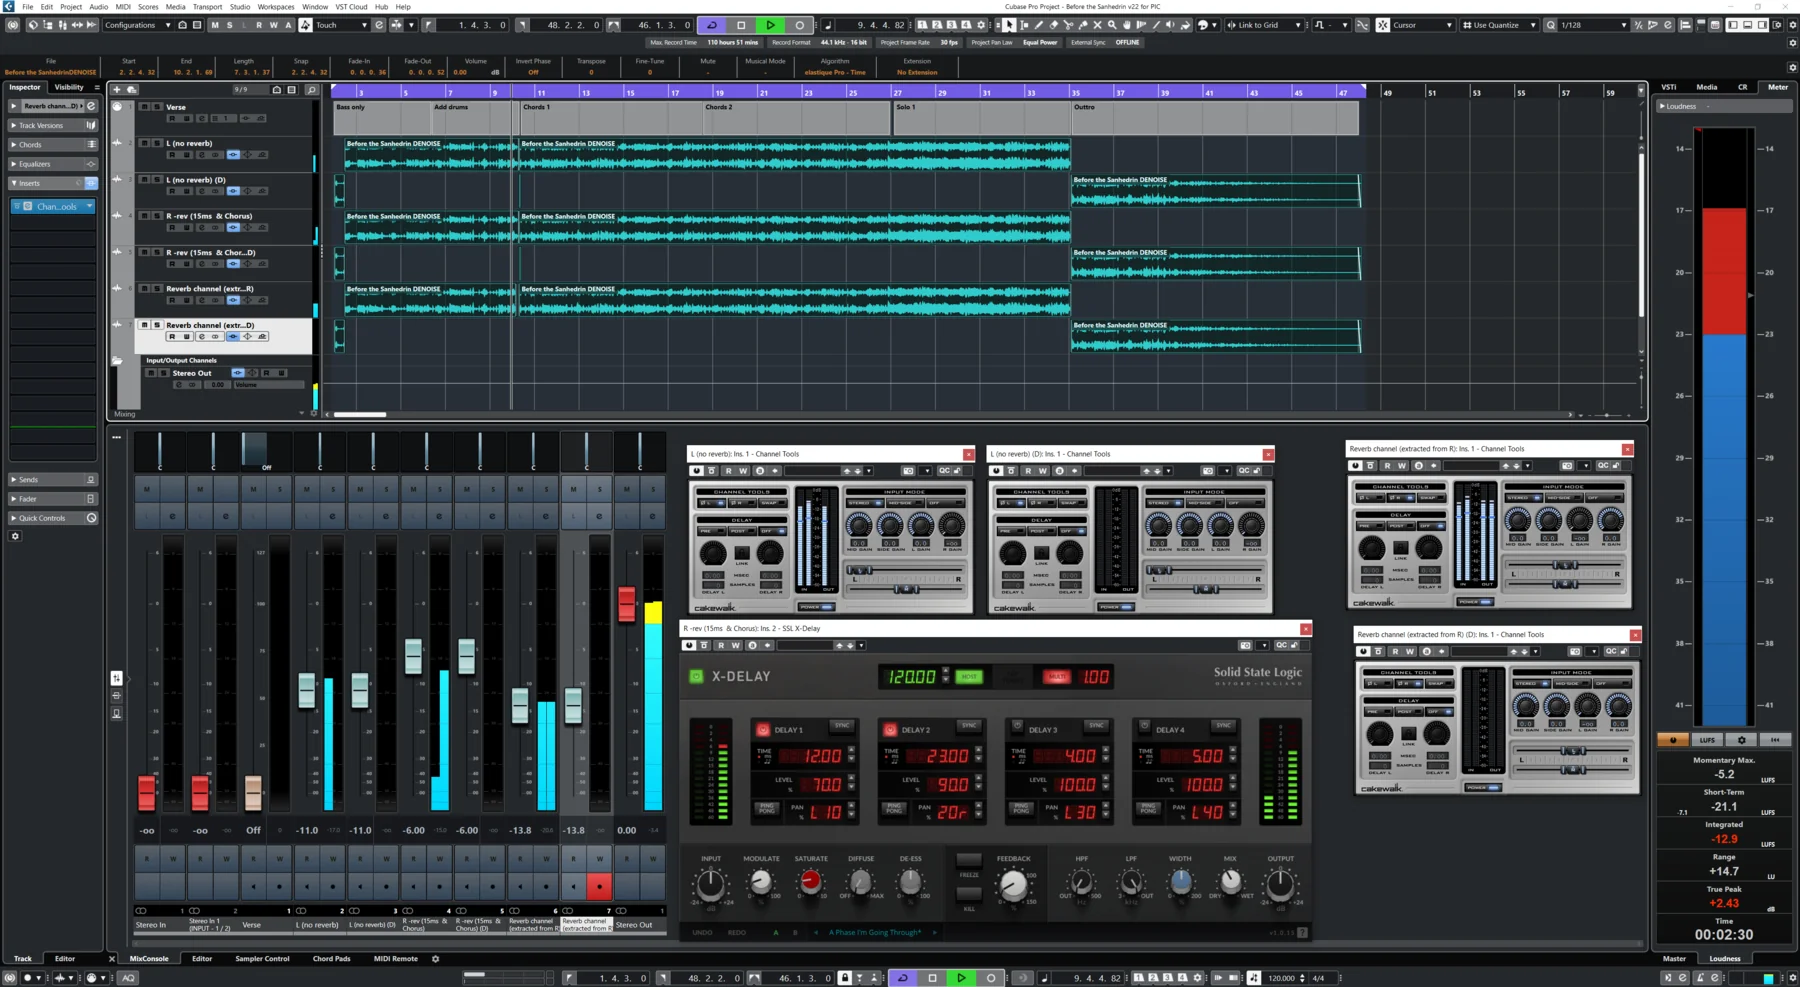Open the Link to Grid snap dropdown
The width and height of the screenshot is (1800, 987).
[x=1265, y=25]
